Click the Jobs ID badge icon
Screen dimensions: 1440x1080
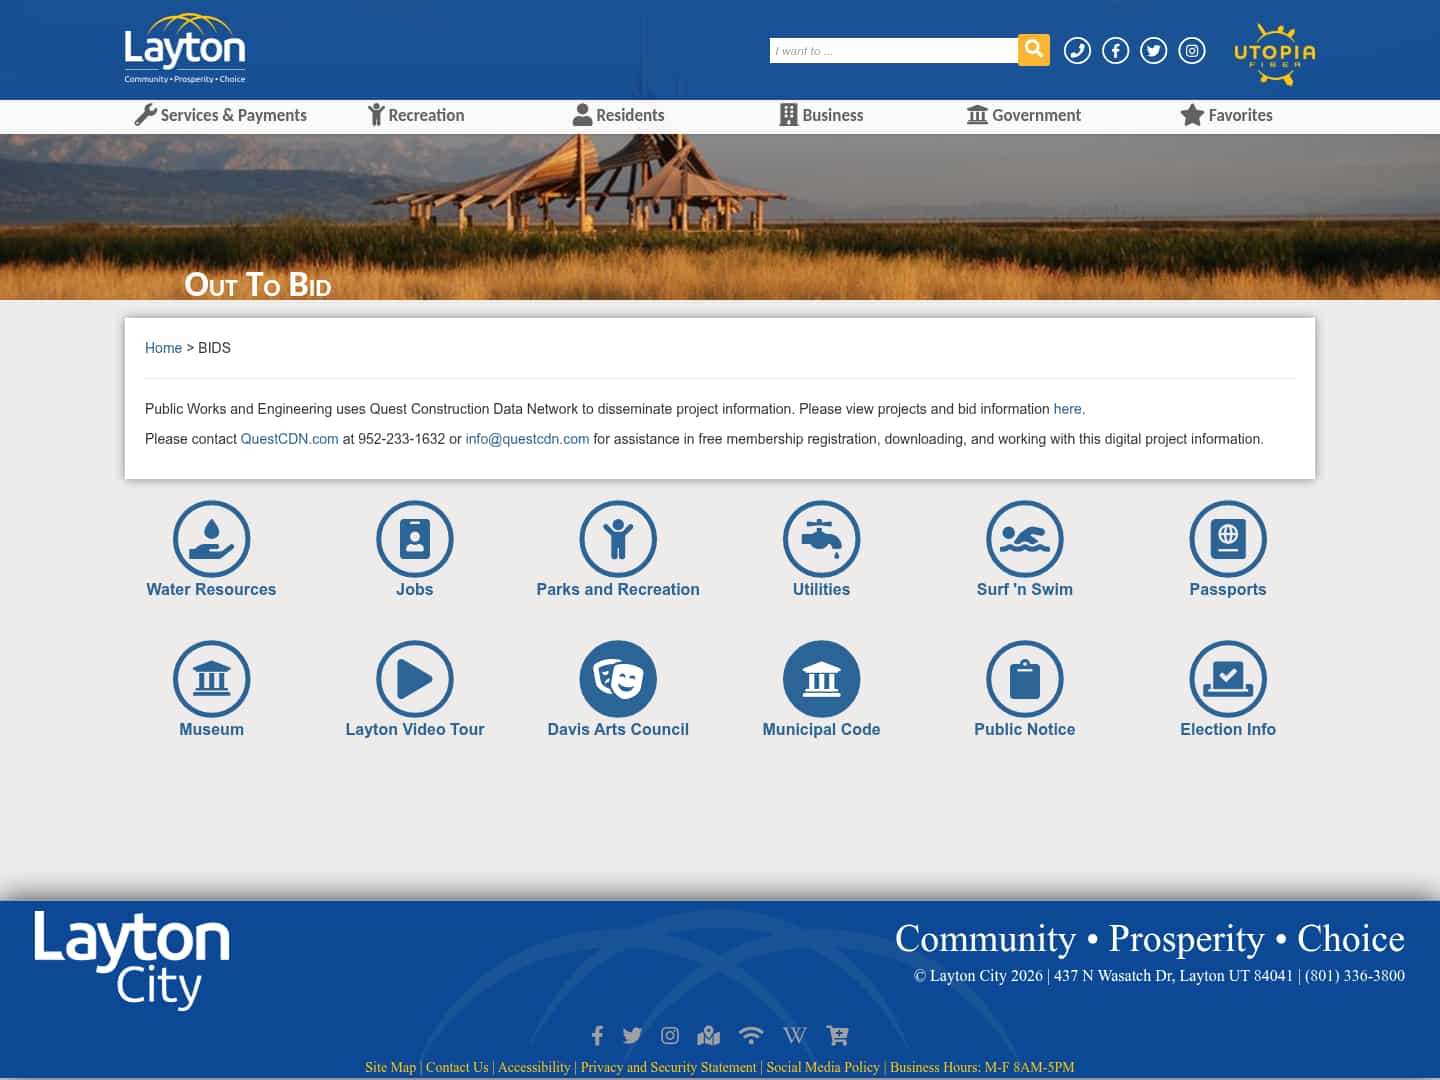pos(414,539)
